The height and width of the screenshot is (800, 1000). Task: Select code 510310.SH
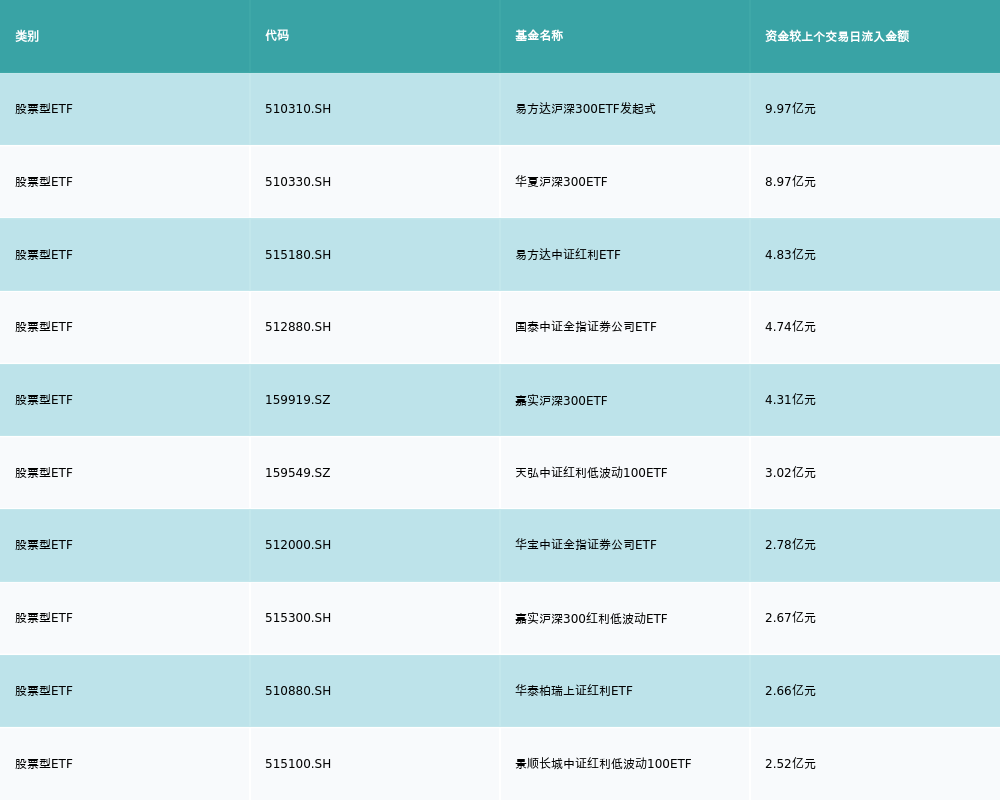[x=298, y=109]
